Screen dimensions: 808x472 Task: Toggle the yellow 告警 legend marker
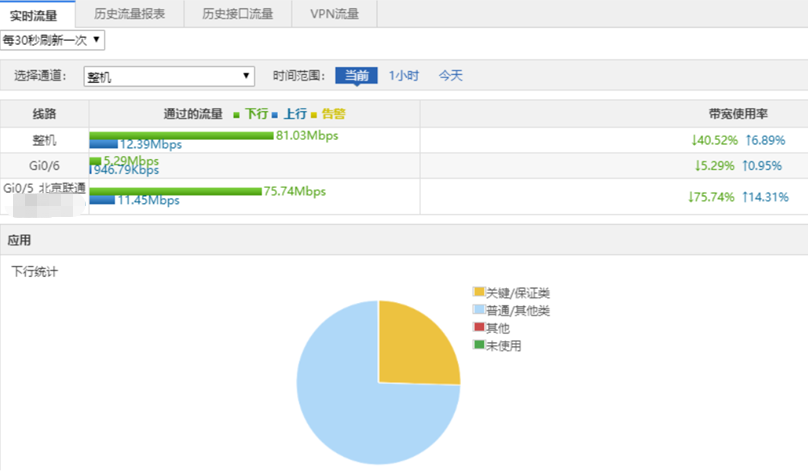313,115
